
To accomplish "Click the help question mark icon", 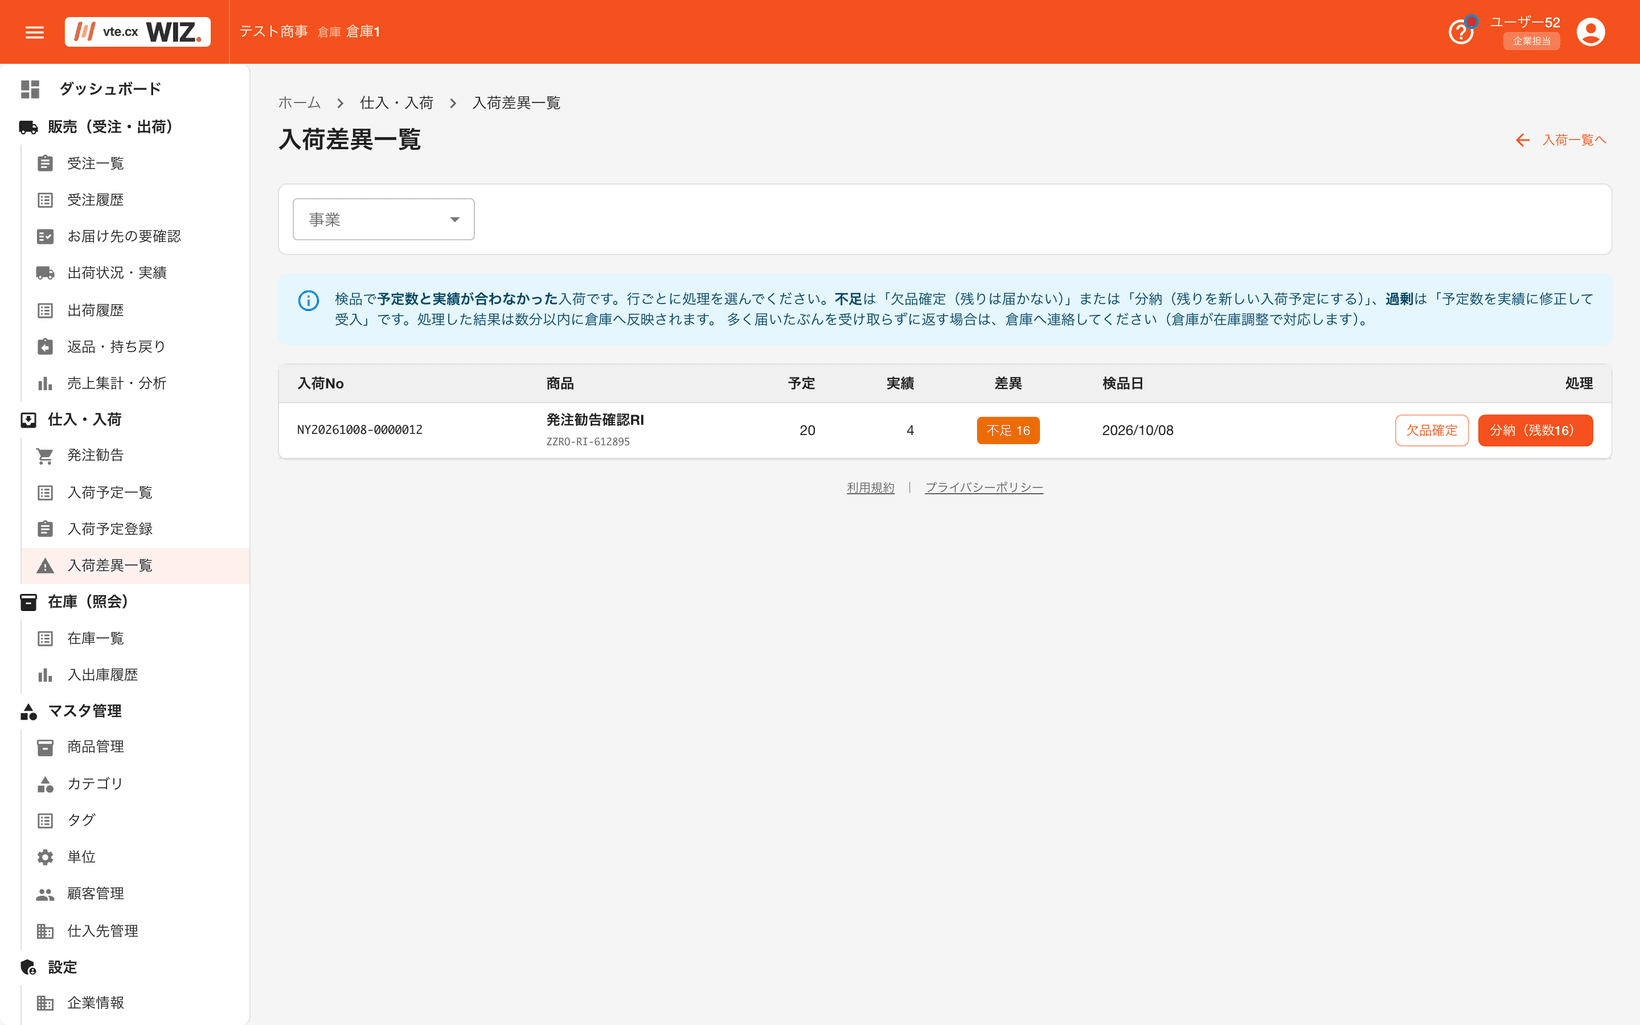I will point(1461,32).
